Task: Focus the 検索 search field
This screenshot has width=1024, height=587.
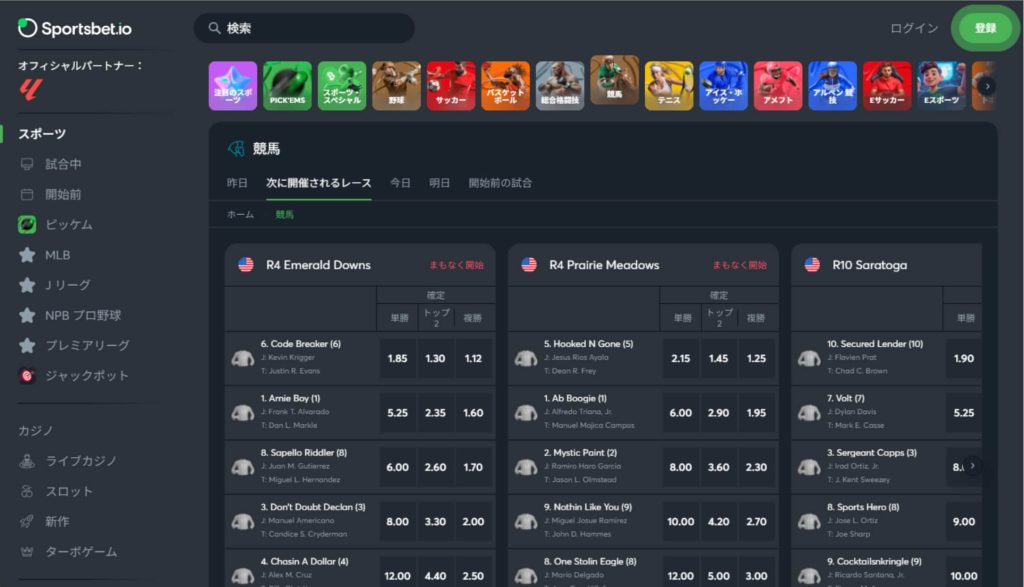Action: (x=304, y=28)
